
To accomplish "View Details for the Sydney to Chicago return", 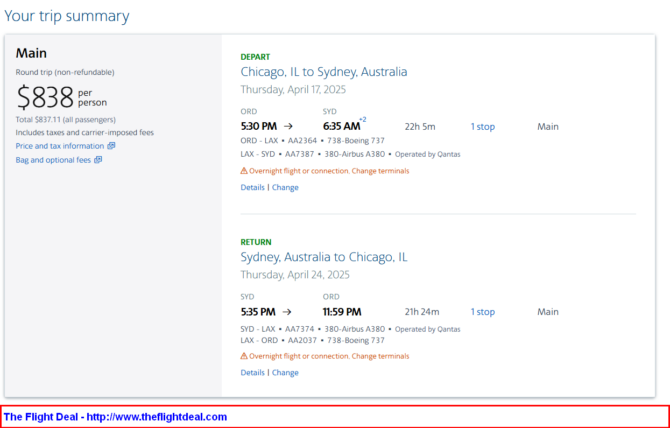I will pos(253,372).
